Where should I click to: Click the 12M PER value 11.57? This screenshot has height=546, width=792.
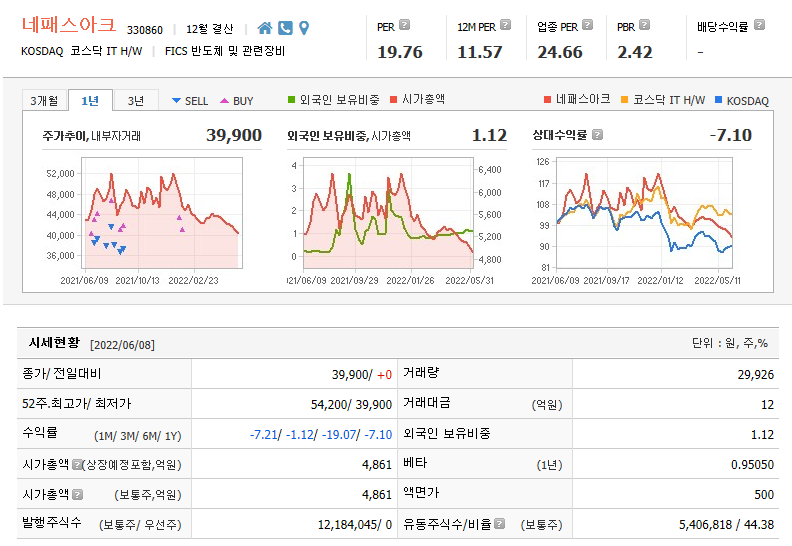480,52
